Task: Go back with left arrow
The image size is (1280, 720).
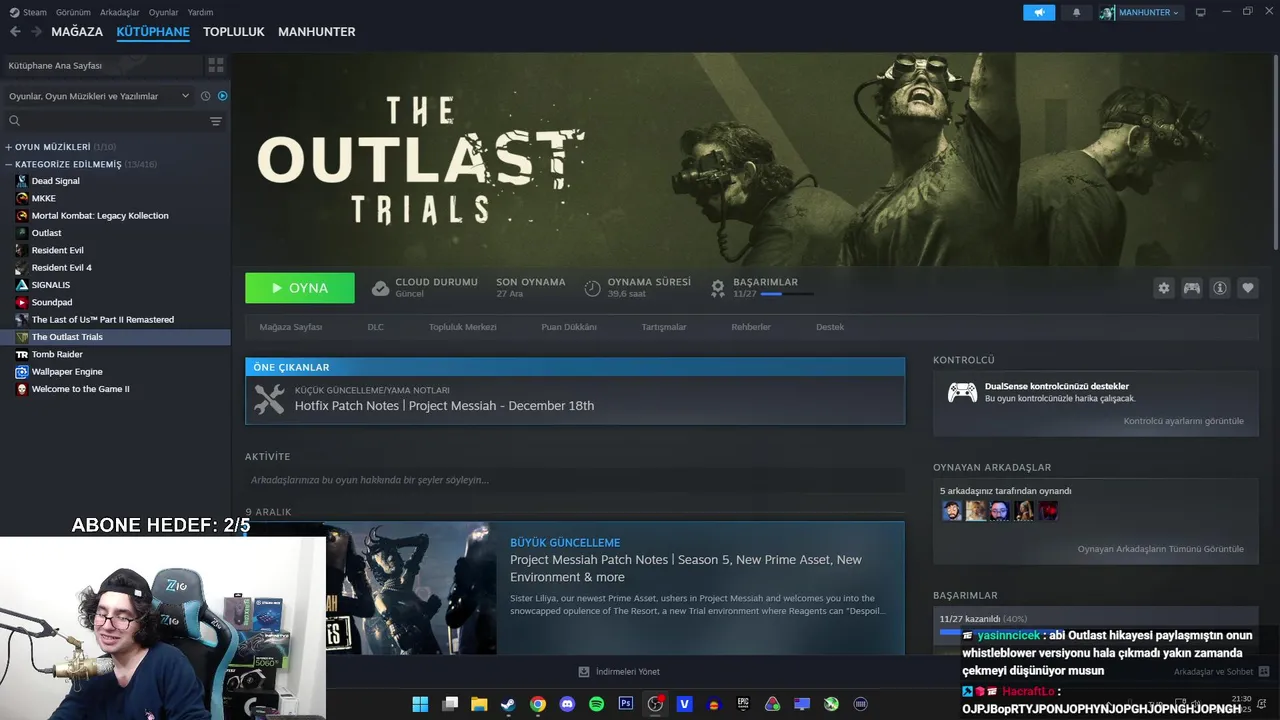Action: coord(15,32)
